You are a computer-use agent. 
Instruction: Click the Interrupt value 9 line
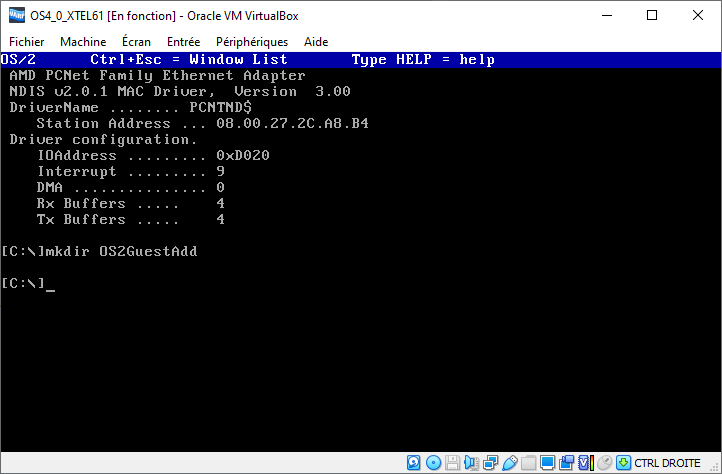tap(131, 171)
